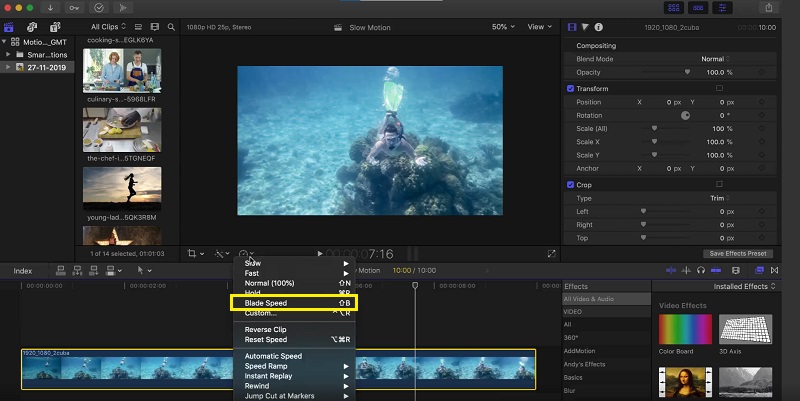Select Reverse Clip menu entry

coord(266,329)
